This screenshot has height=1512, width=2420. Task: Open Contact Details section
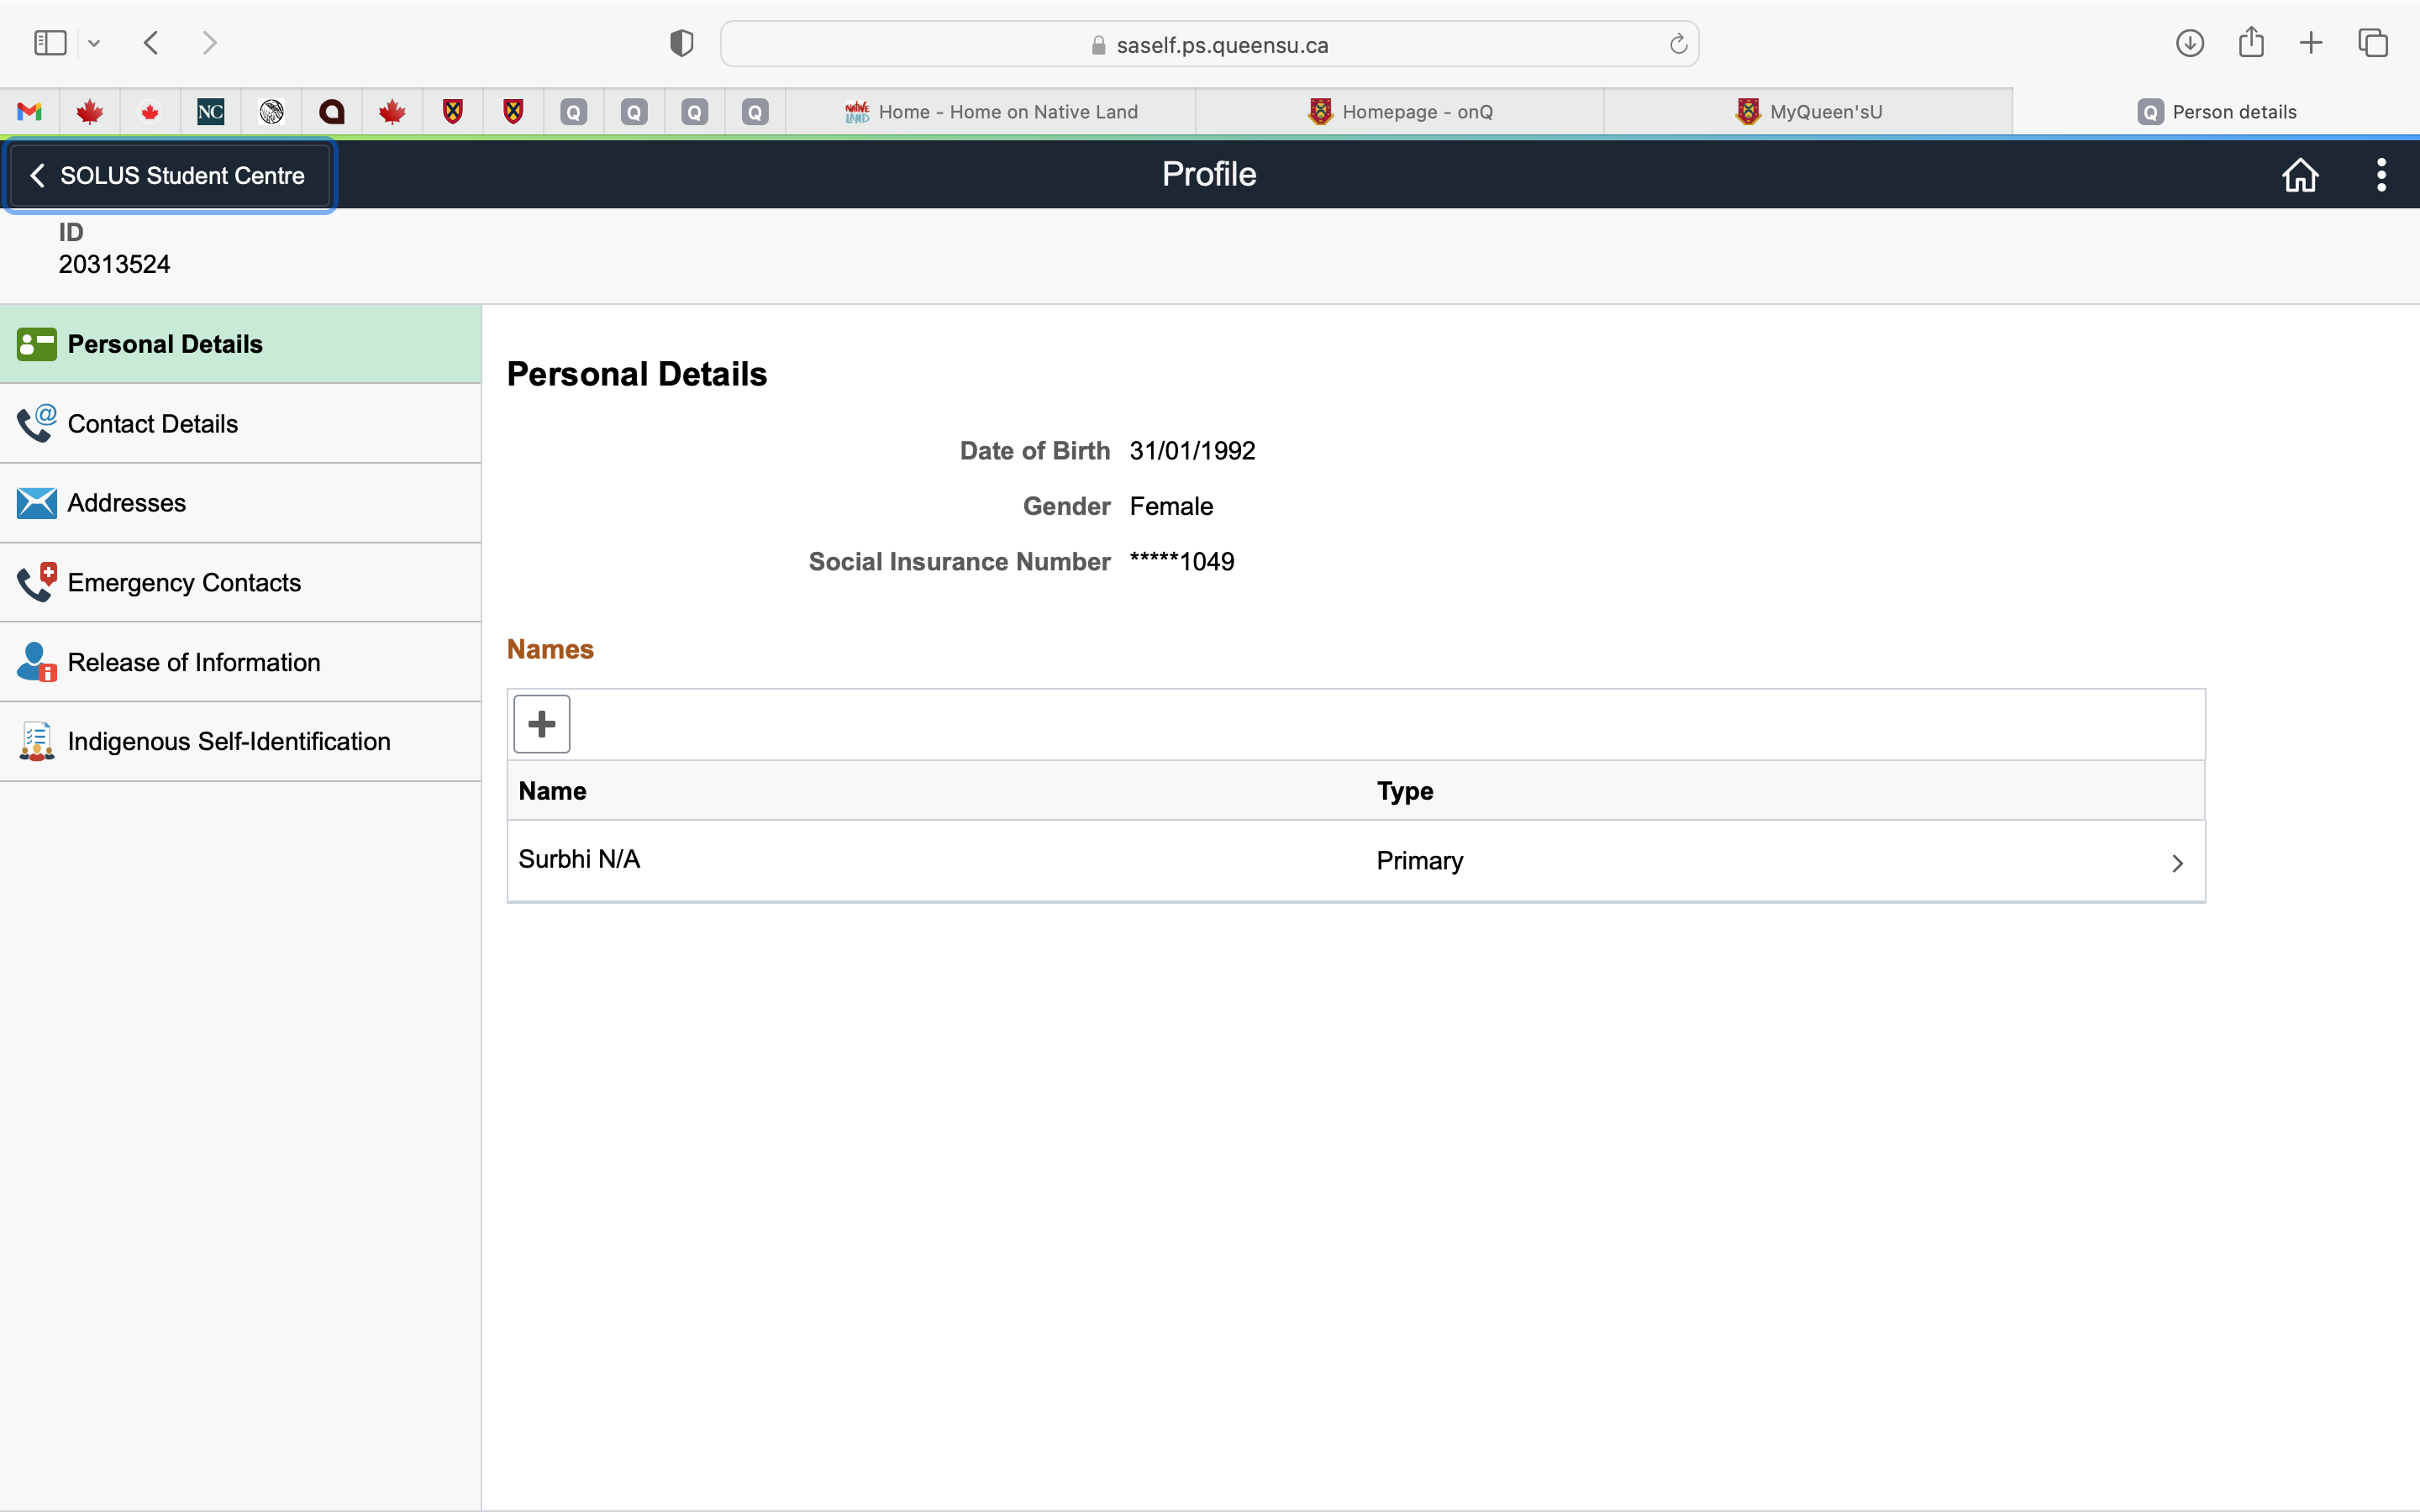pos(152,424)
